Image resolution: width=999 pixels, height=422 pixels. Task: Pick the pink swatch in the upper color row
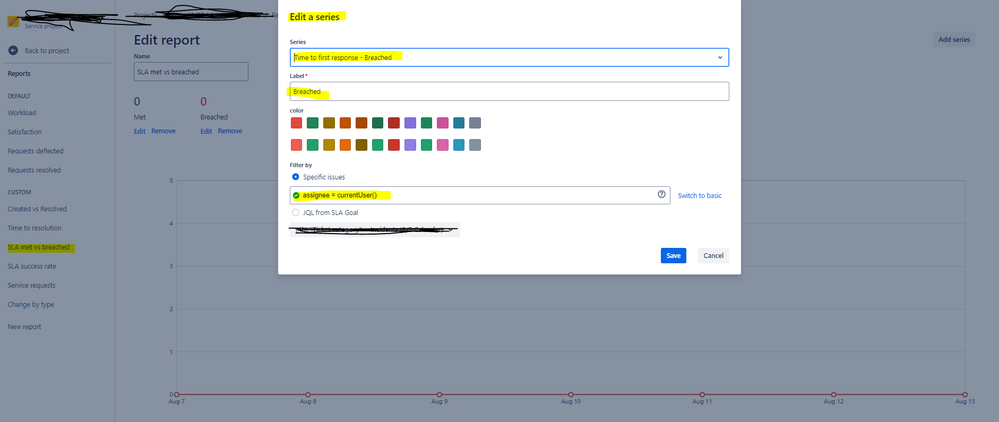(443, 122)
